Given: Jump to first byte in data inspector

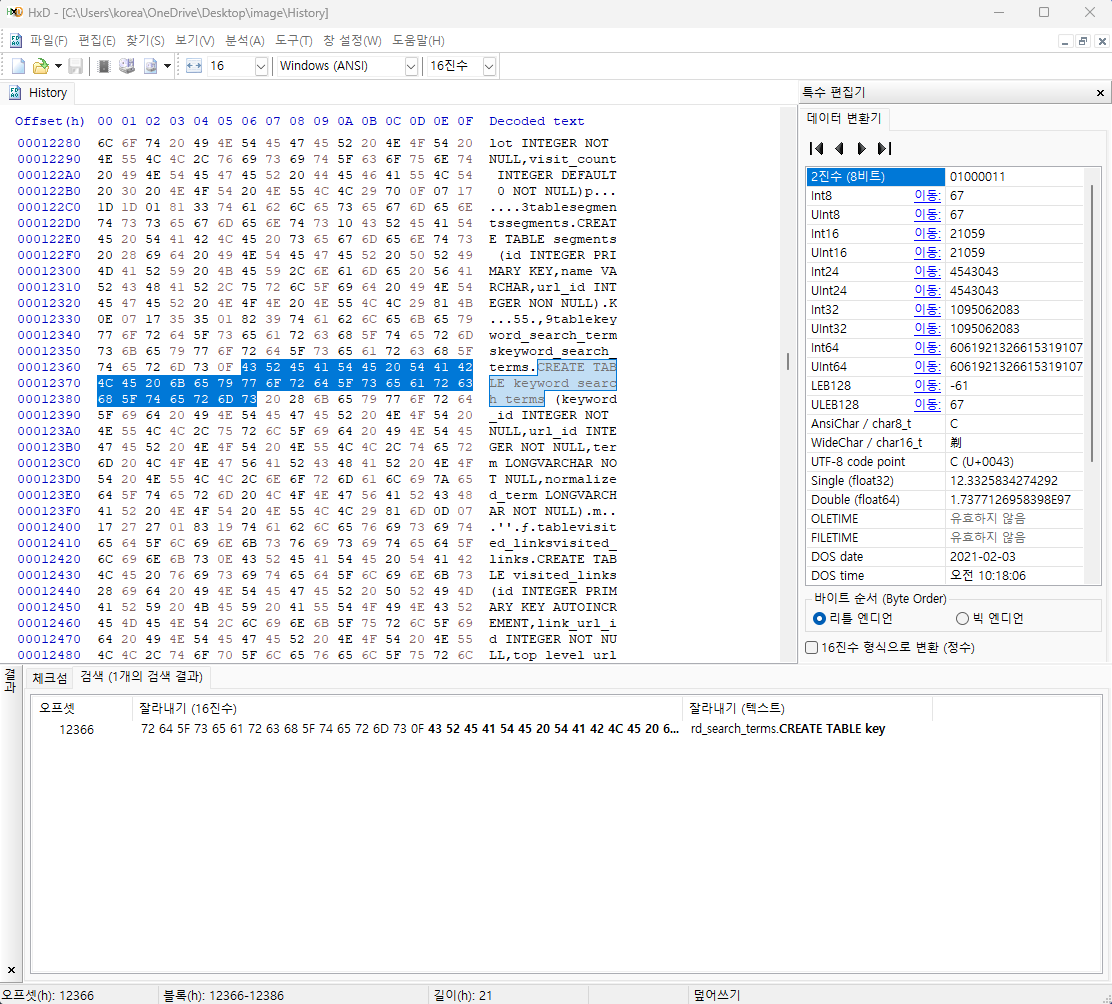Looking at the screenshot, I should (816, 149).
